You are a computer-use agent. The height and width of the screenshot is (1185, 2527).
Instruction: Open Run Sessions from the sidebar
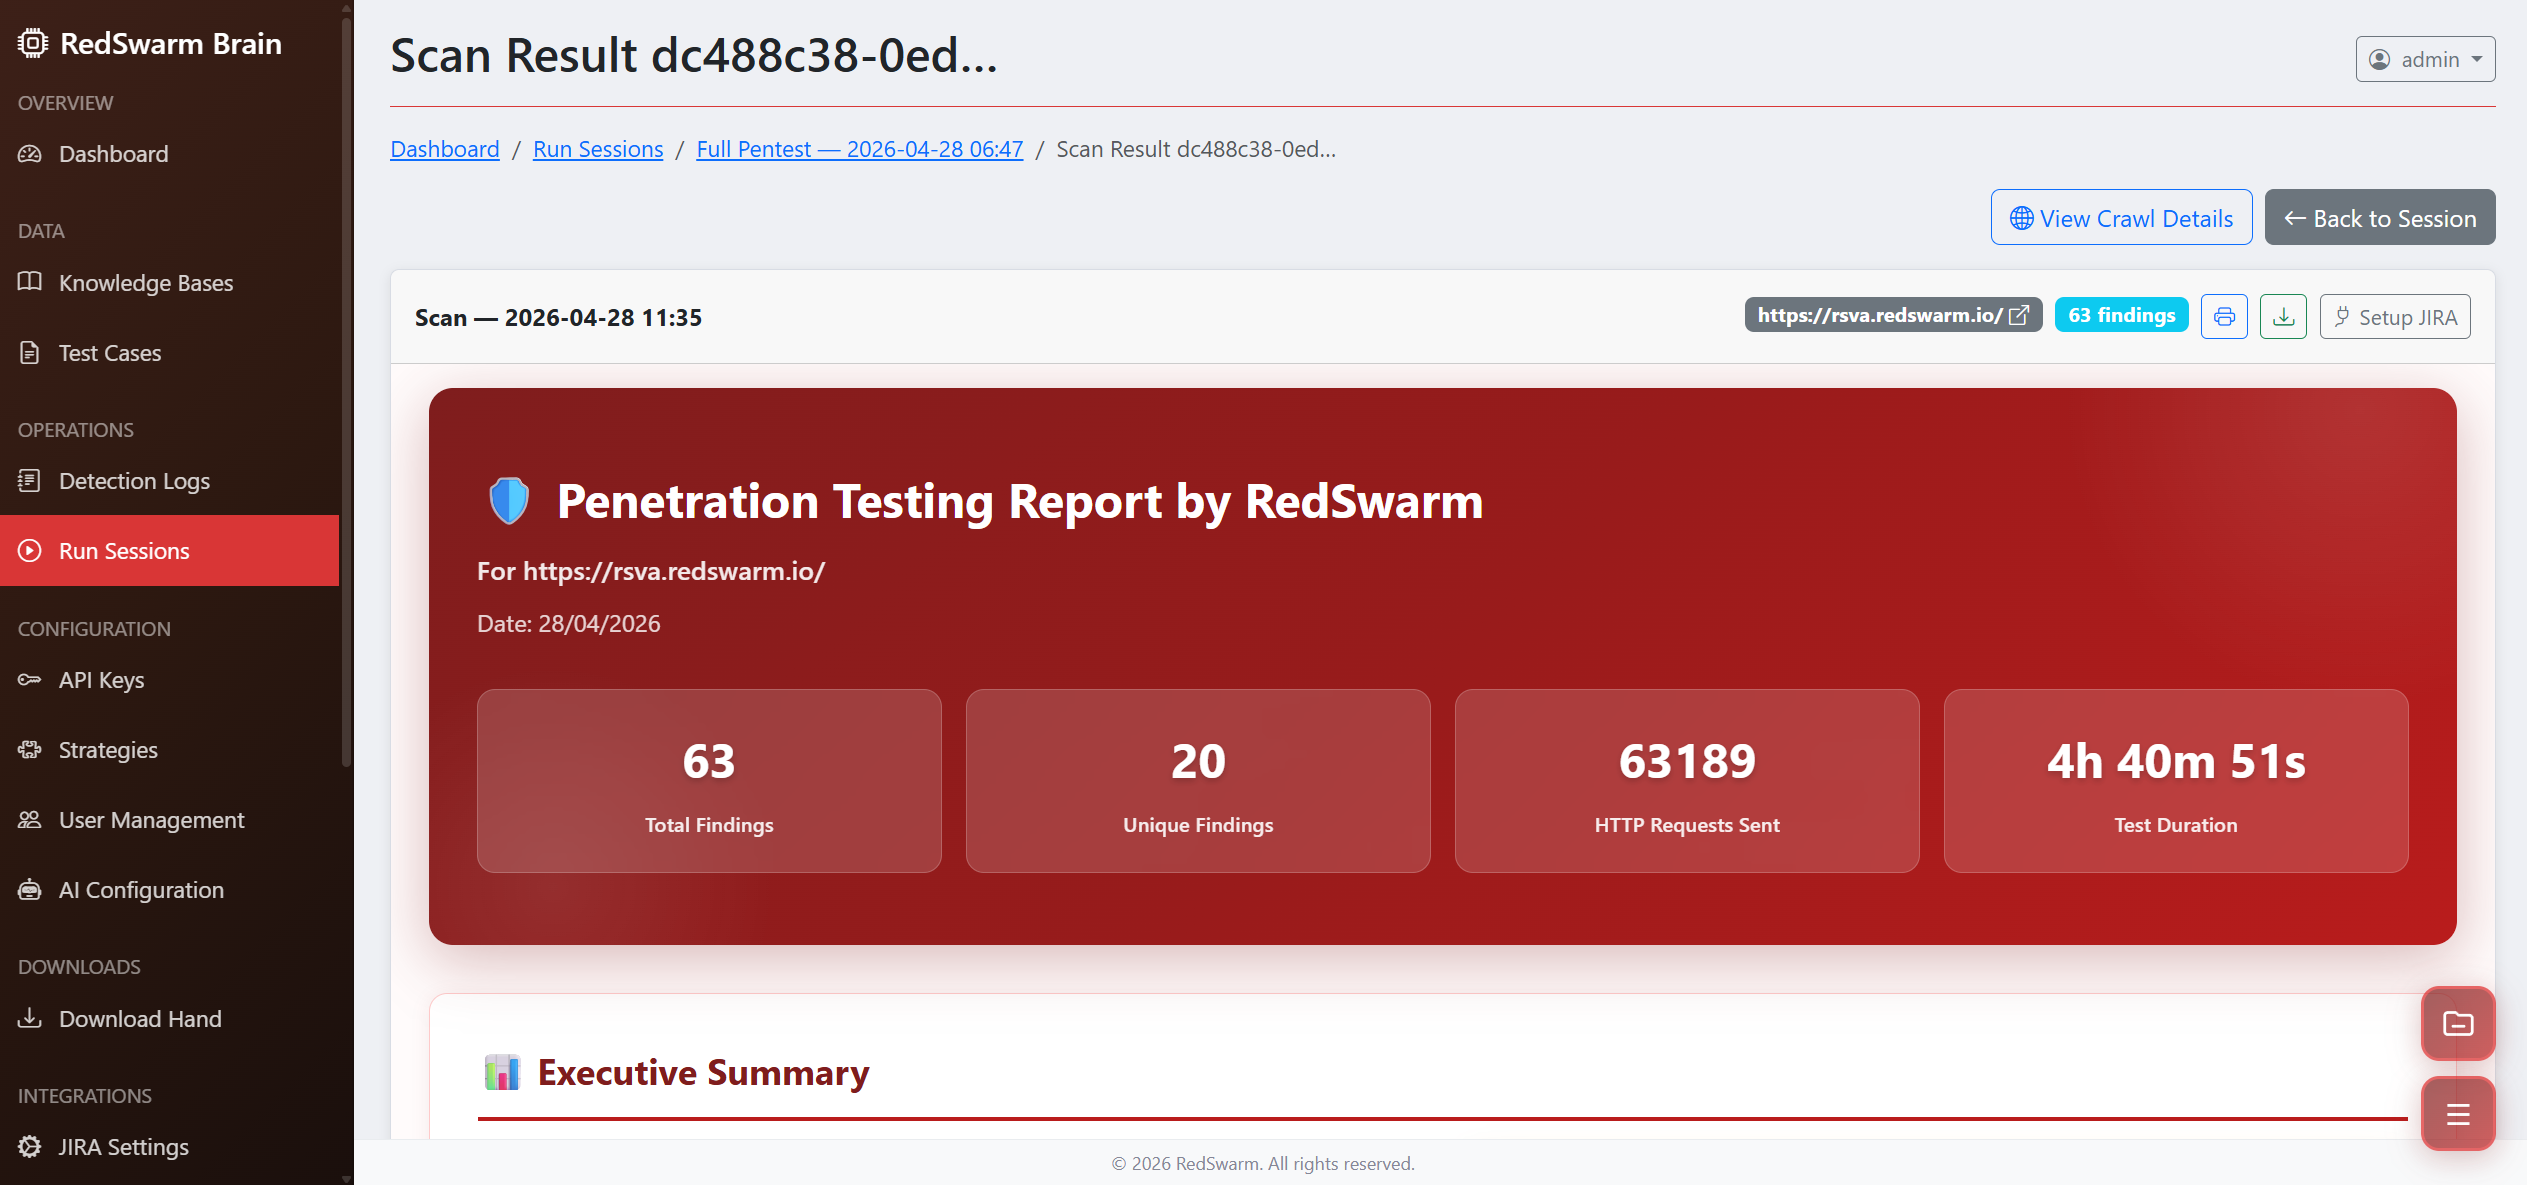click(x=123, y=550)
